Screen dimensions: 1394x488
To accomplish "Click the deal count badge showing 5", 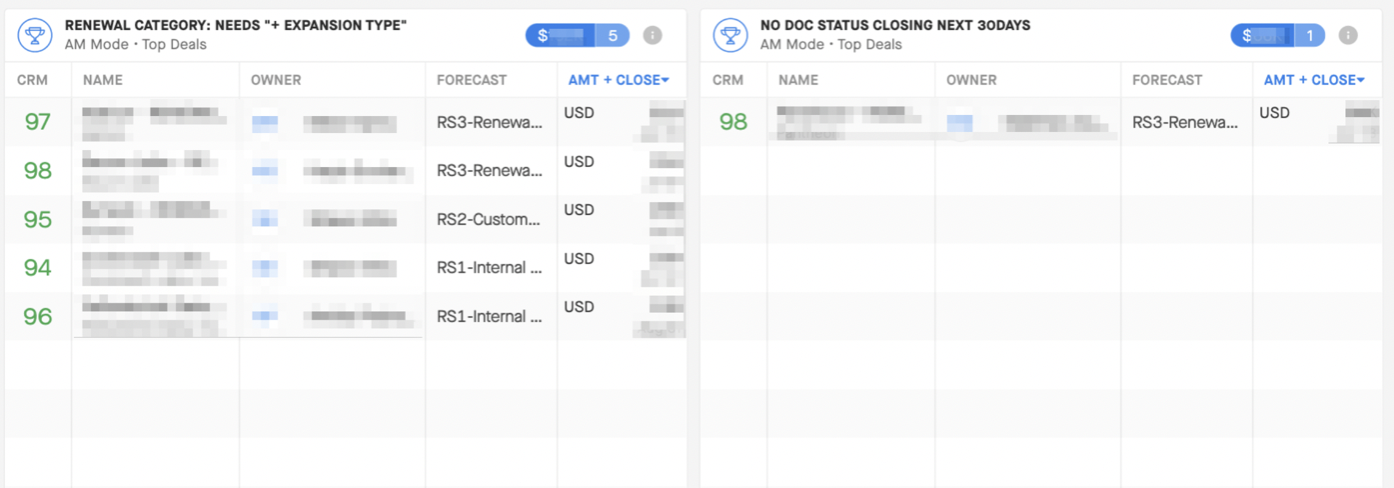I will coord(612,36).
